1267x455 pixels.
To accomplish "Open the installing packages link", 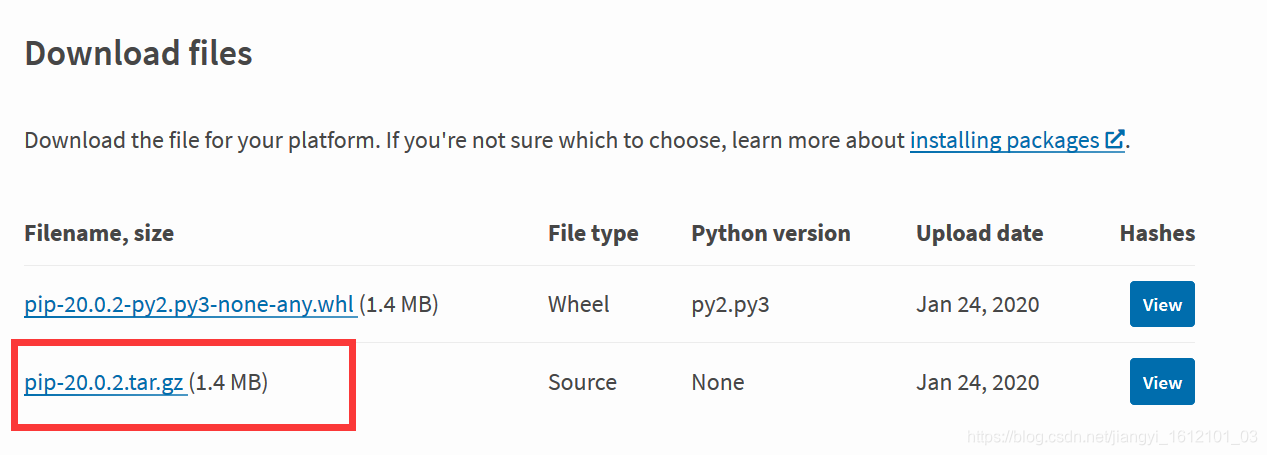I will 1003,140.
